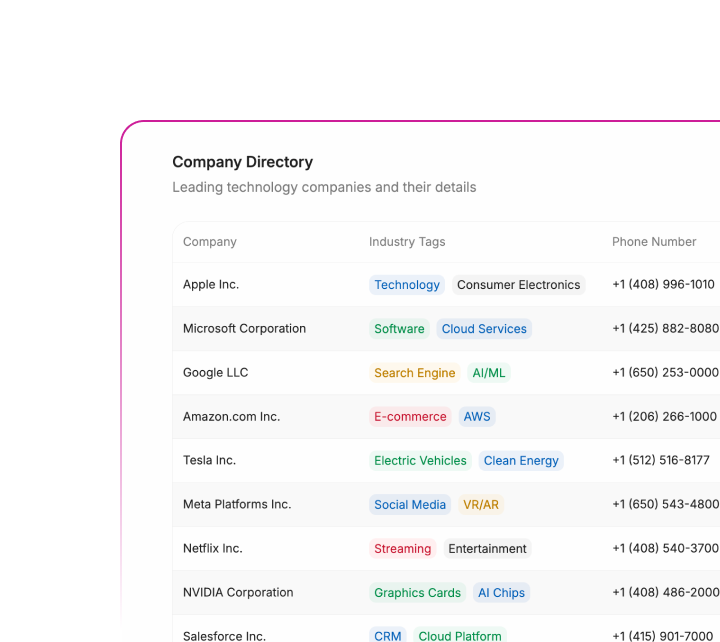Select the Clean Energy tag

(521, 461)
